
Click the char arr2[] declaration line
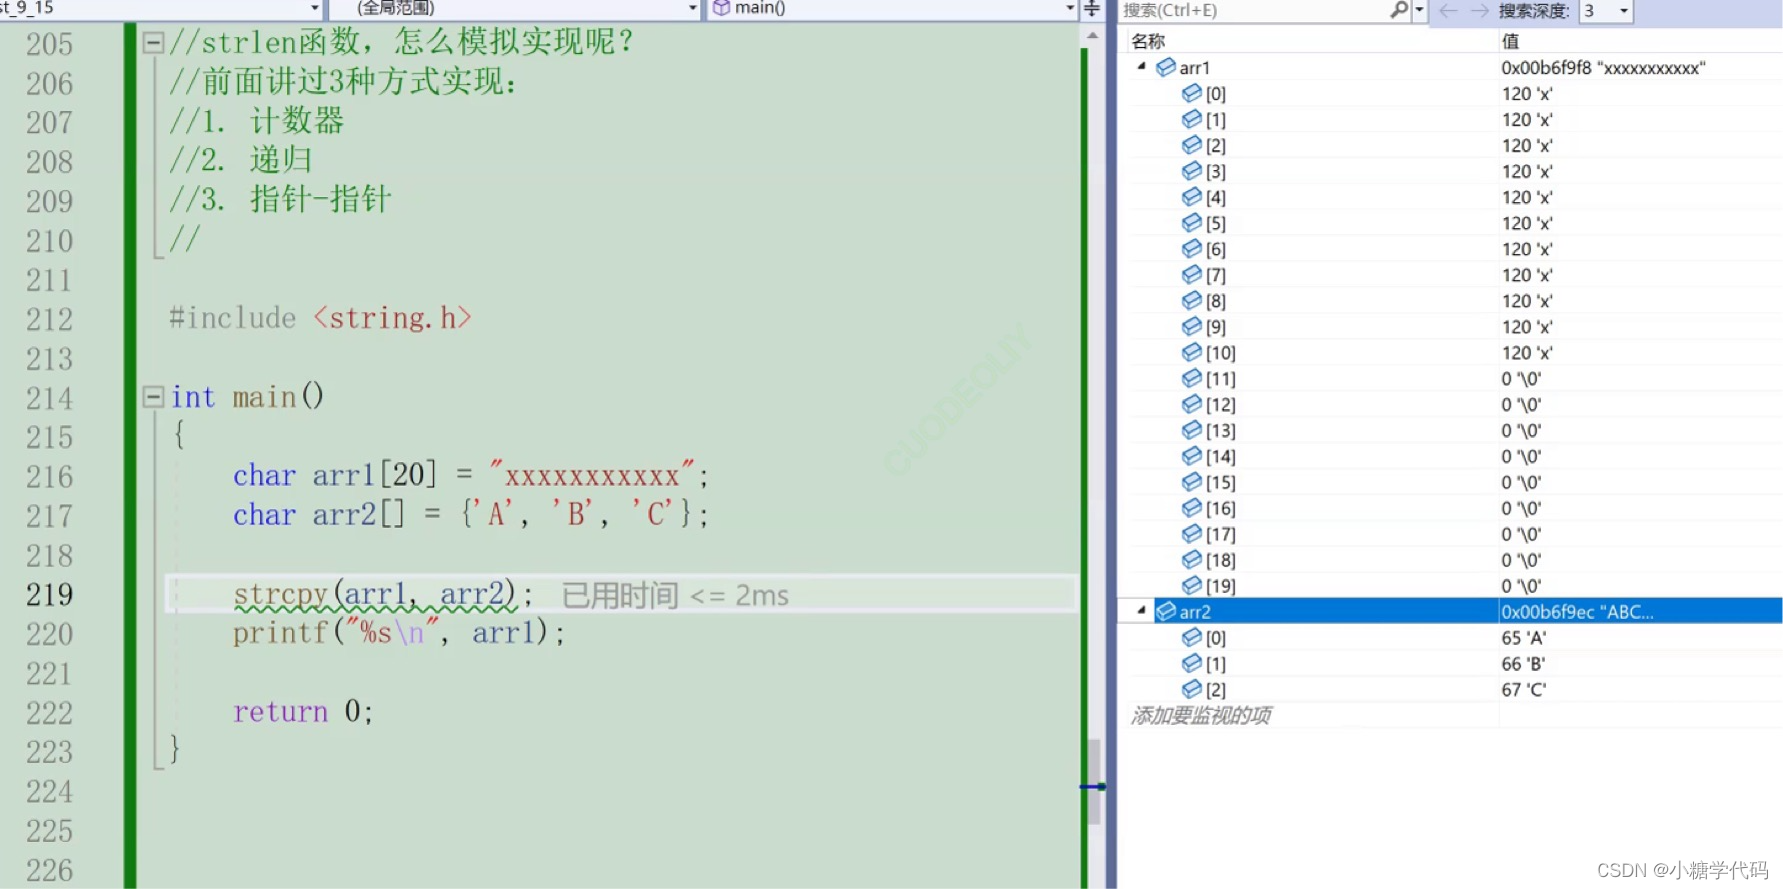pos(471,514)
